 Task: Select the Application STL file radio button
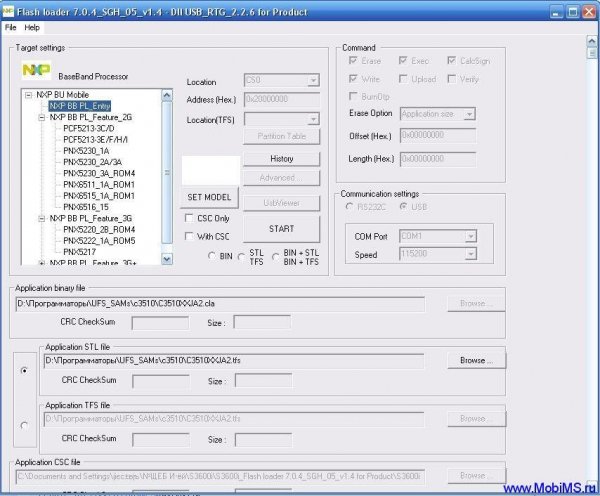tap(24, 370)
